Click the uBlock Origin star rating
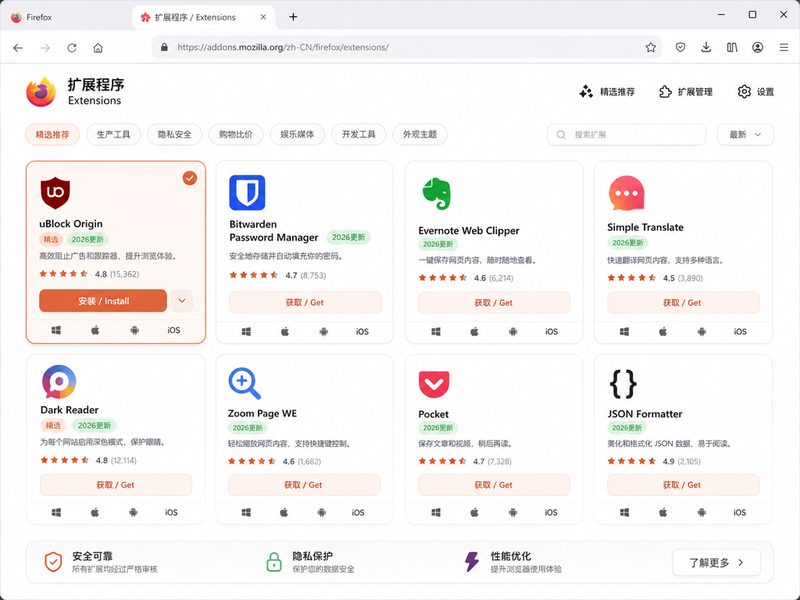Image resolution: width=800 pixels, height=600 pixels. click(x=63, y=274)
